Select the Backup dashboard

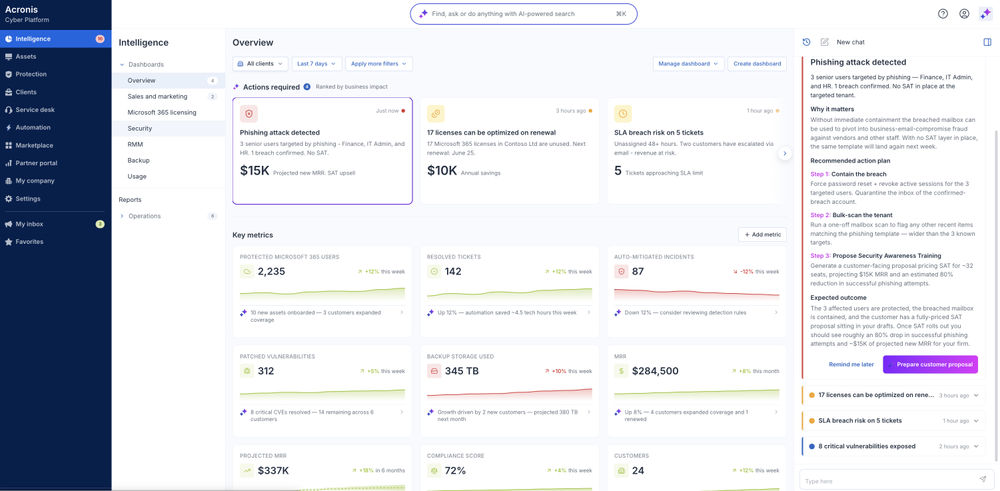[x=168, y=160]
